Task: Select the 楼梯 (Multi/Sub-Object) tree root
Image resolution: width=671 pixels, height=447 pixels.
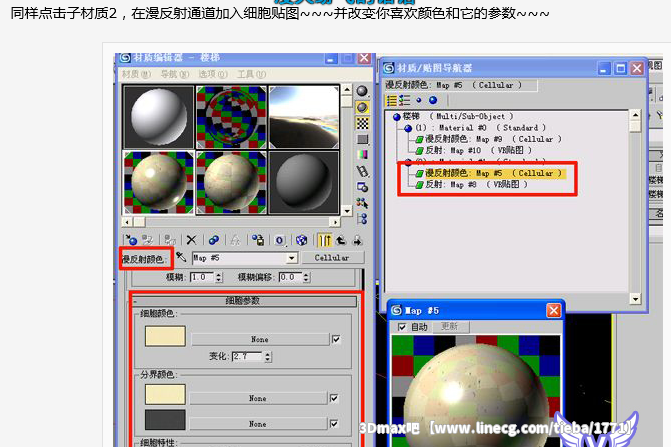Action: [x=454, y=116]
